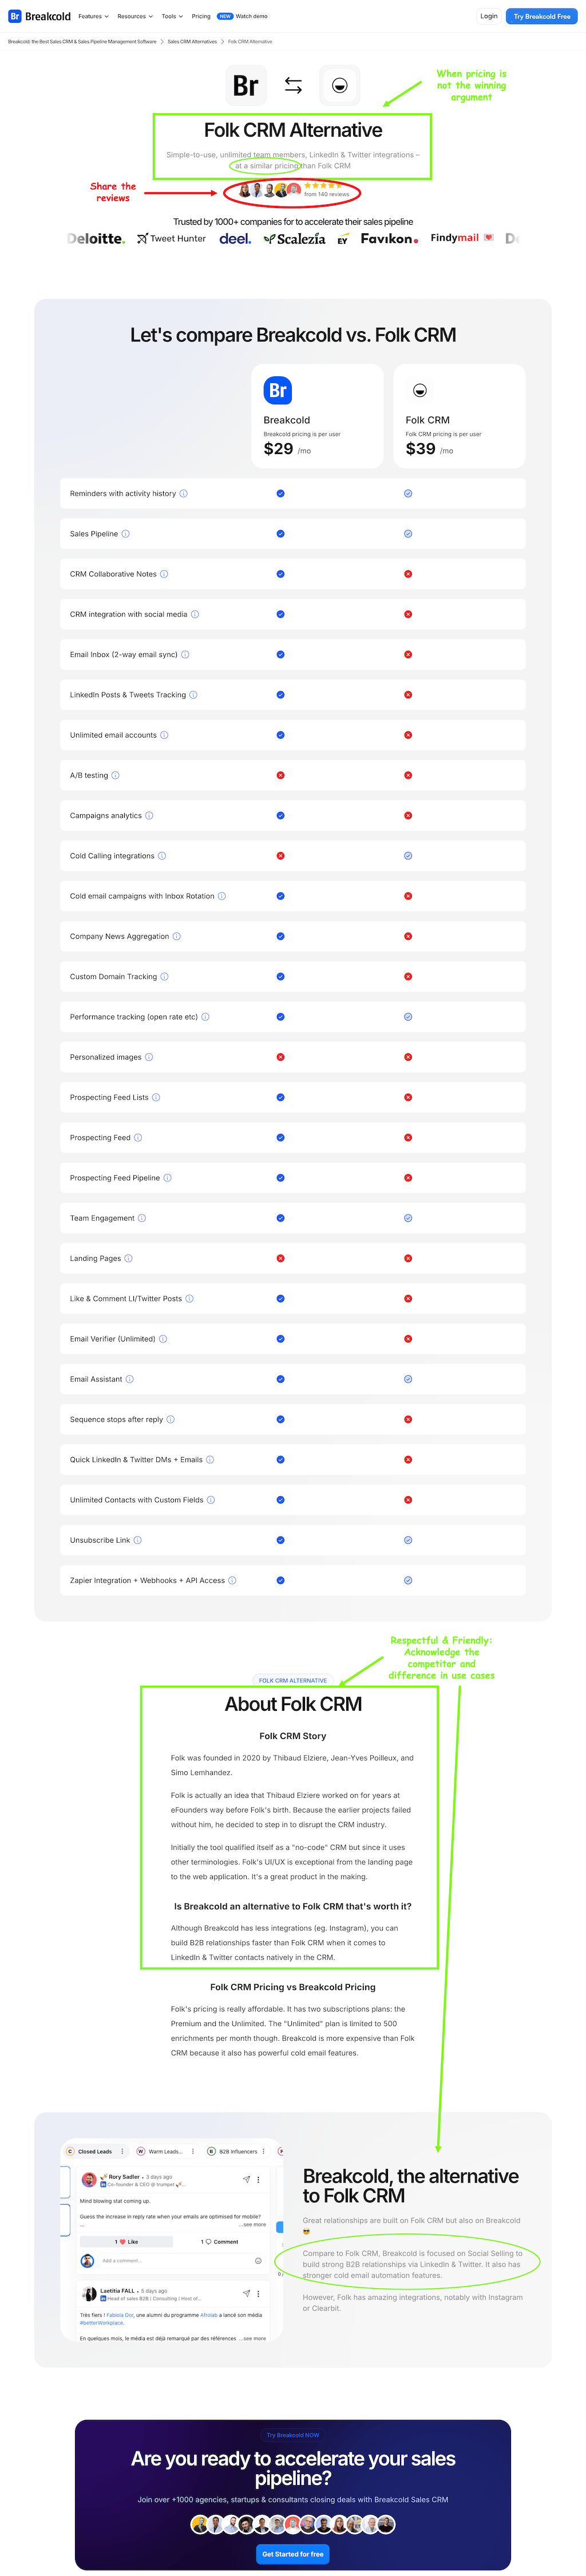Viewport: 586px width, 2576px height.
Task: Click the Breakcold logo in header
Action: [x=40, y=16]
